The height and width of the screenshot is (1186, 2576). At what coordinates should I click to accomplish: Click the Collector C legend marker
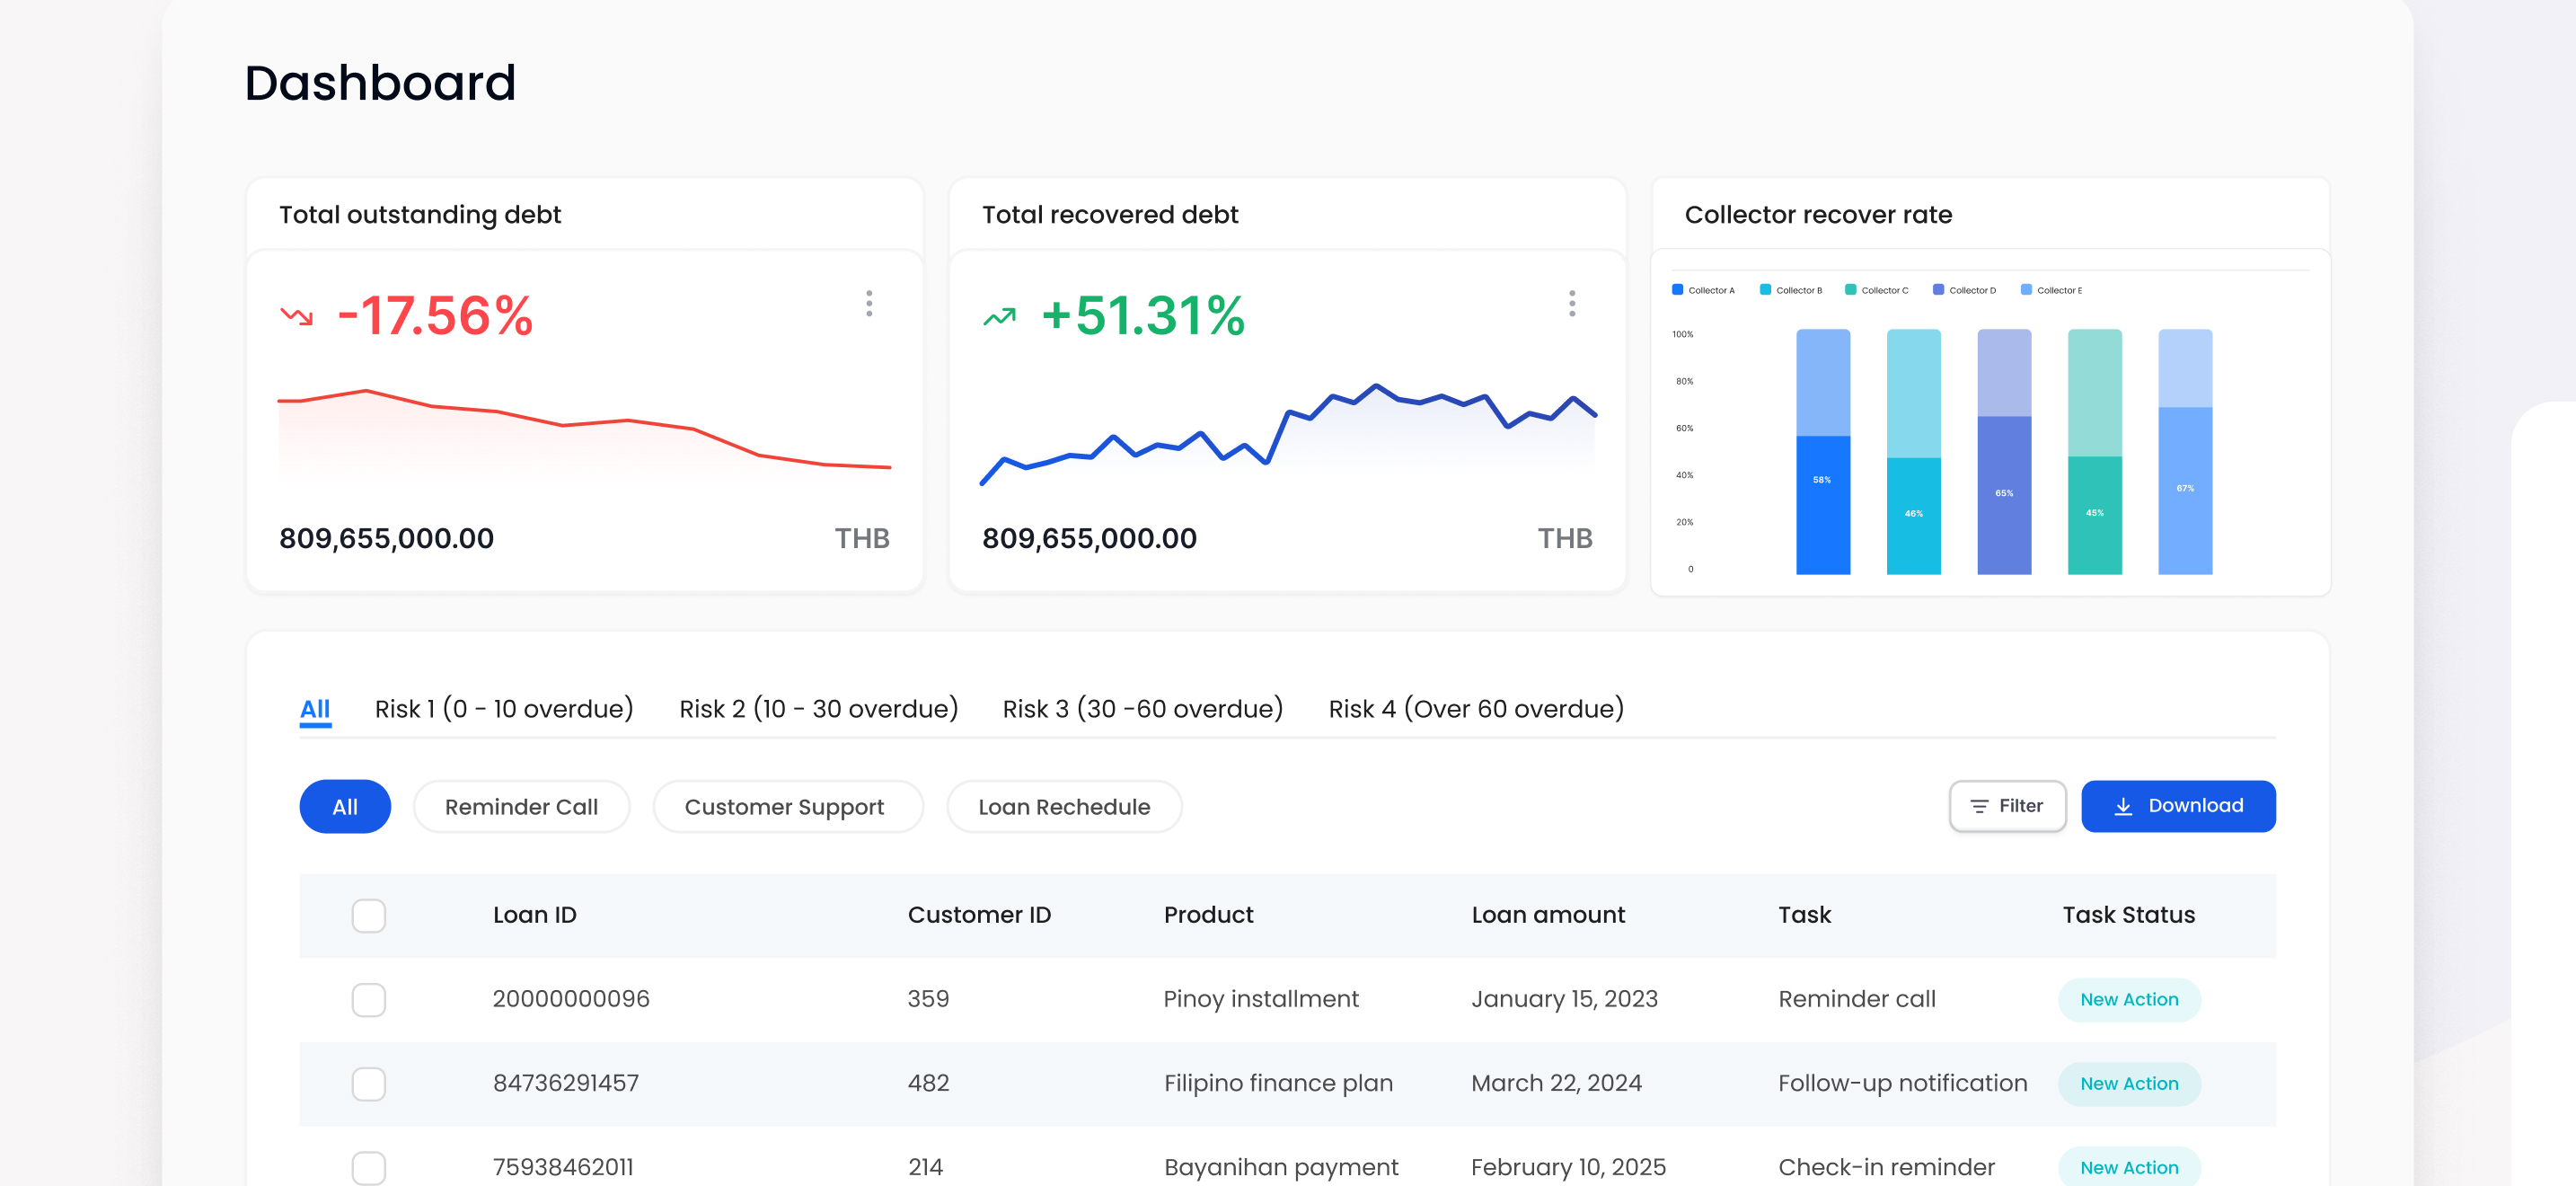(x=1851, y=290)
